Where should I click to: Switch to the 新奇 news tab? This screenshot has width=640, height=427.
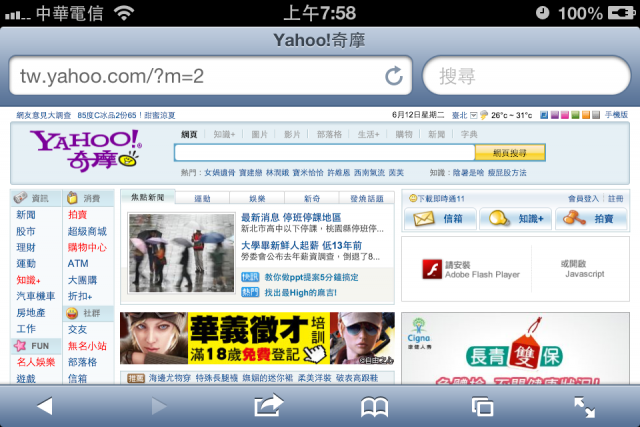[312, 198]
